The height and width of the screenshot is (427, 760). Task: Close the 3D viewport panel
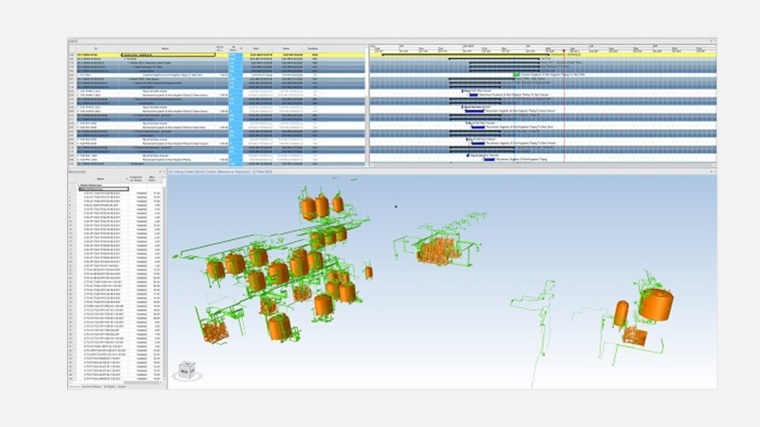715,172
